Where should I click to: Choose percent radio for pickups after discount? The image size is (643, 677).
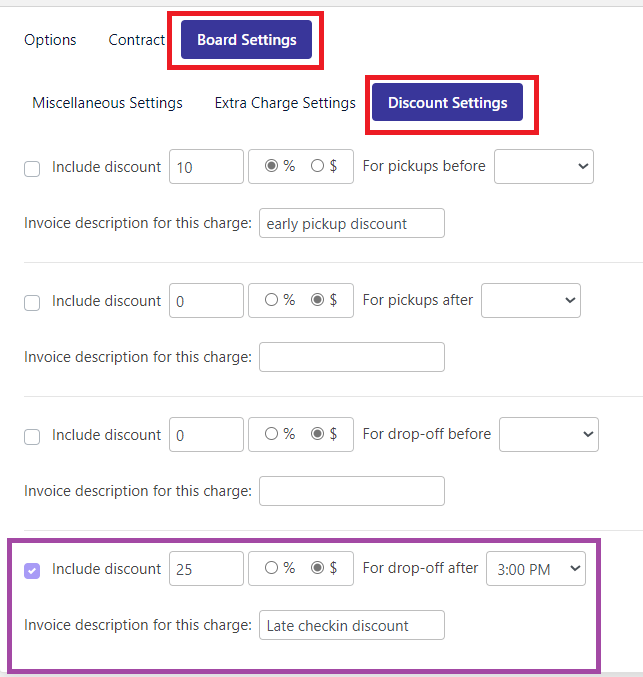click(271, 299)
